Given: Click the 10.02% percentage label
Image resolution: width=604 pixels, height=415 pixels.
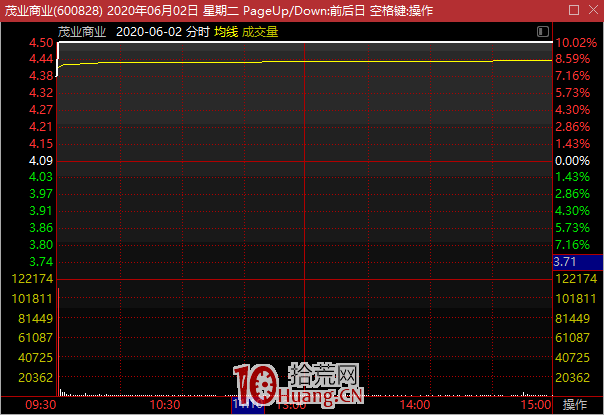Looking at the screenshot, I should point(576,43).
